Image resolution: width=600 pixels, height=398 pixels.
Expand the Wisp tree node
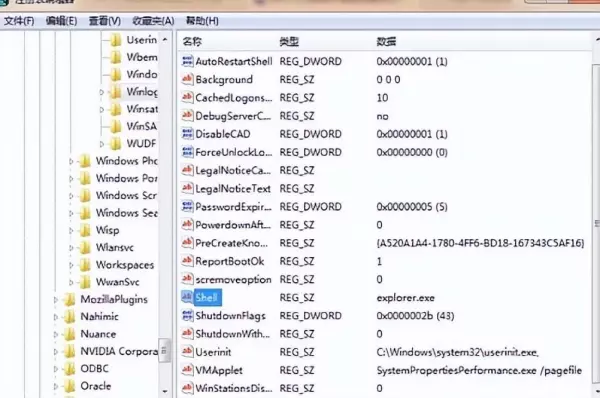click(71, 230)
